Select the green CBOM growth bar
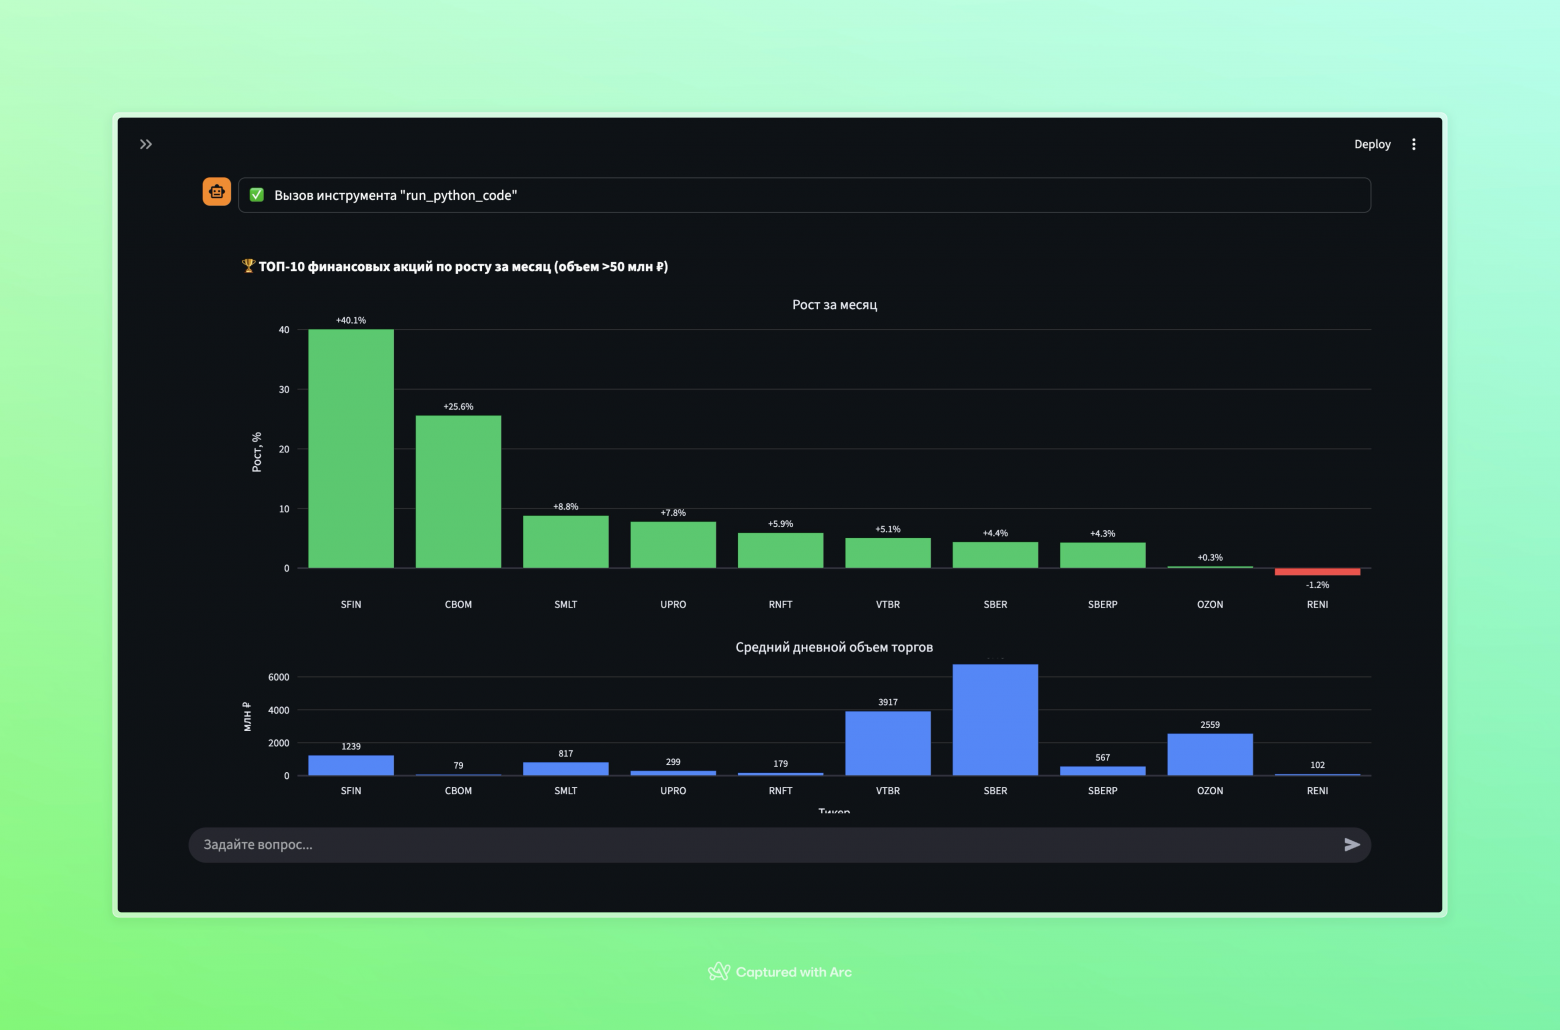Screen dimensions: 1560x1030 click(458, 492)
